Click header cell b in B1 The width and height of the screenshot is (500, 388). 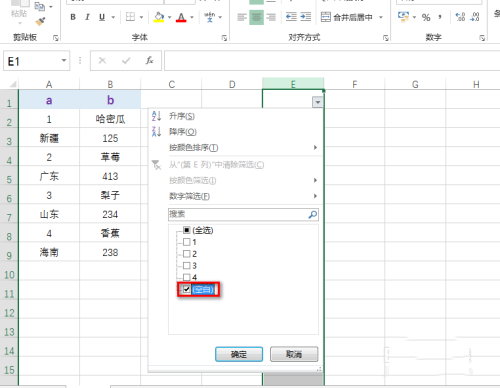click(x=110, y=100)
